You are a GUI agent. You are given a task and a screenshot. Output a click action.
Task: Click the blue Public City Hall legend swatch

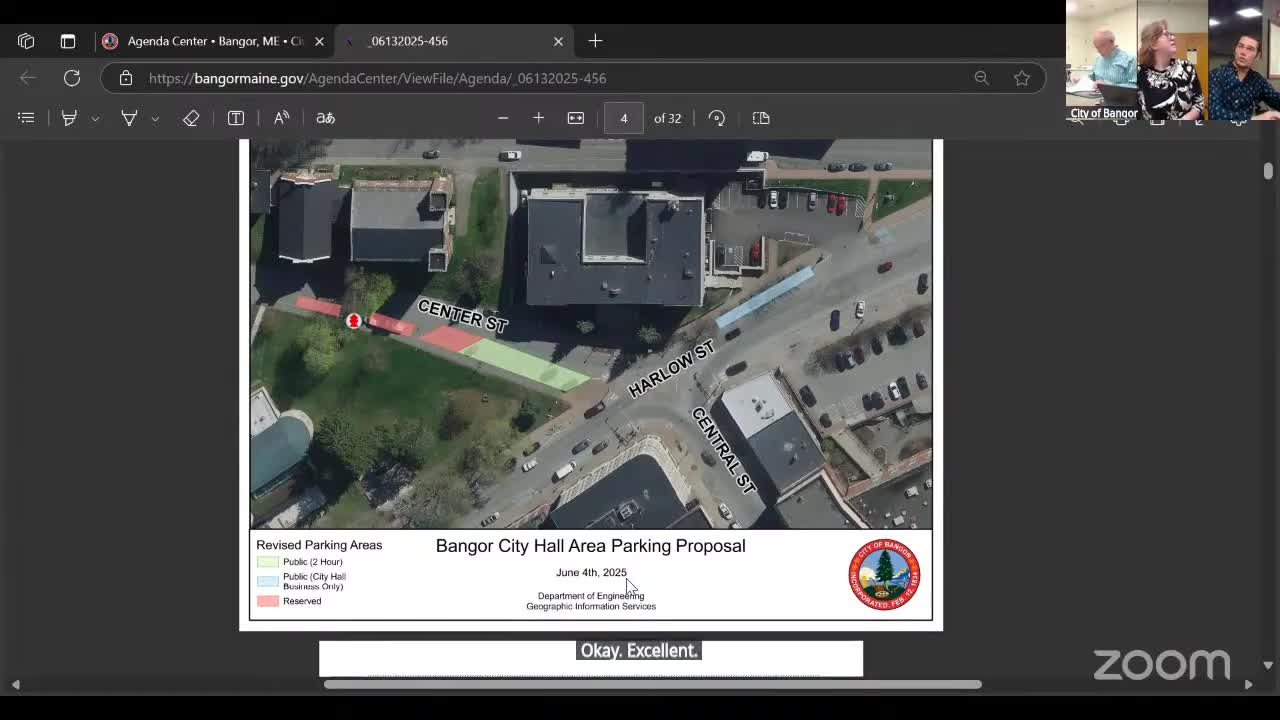[x=267, y=581]
